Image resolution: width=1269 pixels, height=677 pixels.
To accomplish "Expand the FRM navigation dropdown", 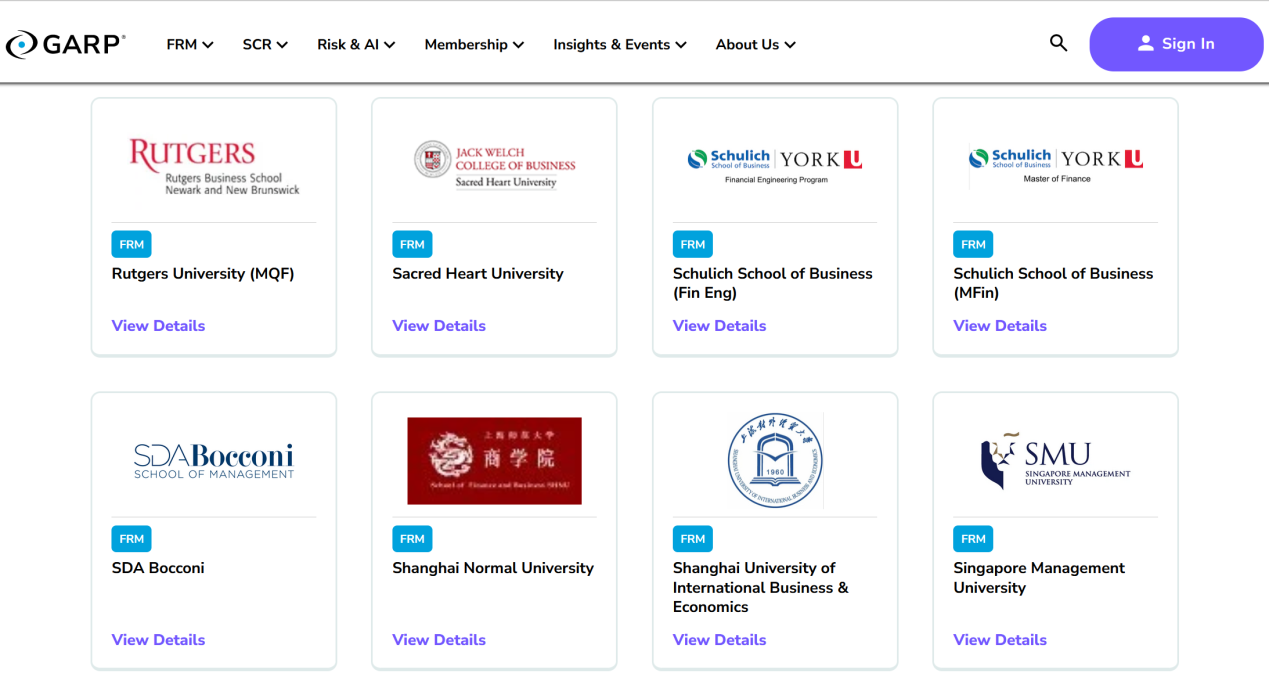I will pos(190,45).
